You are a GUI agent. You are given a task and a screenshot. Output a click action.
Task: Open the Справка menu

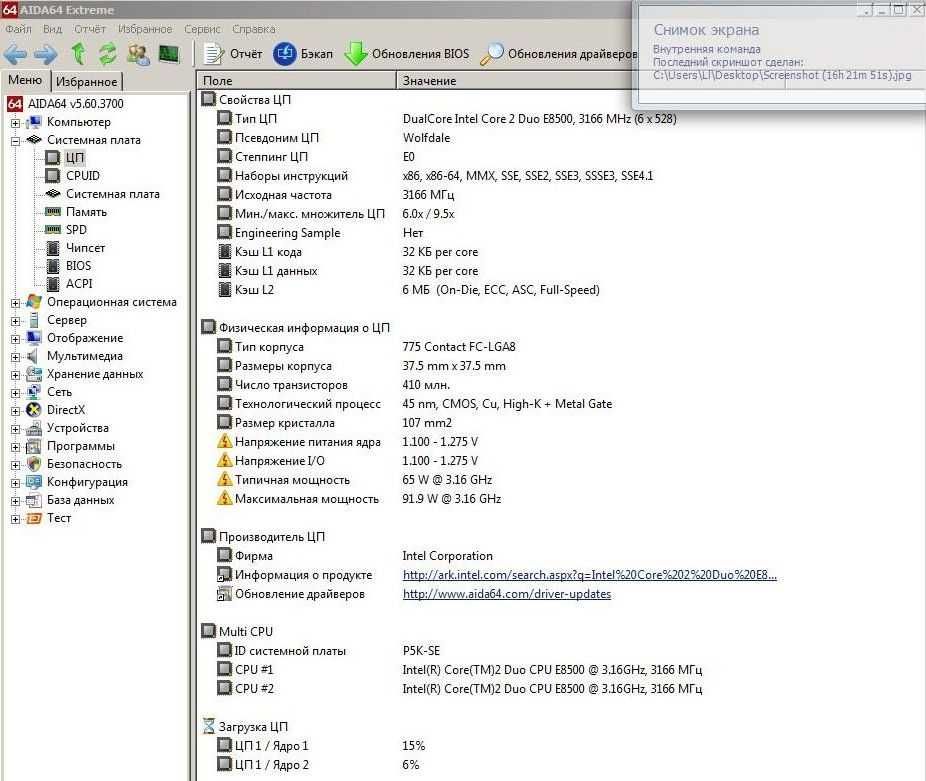253,29
